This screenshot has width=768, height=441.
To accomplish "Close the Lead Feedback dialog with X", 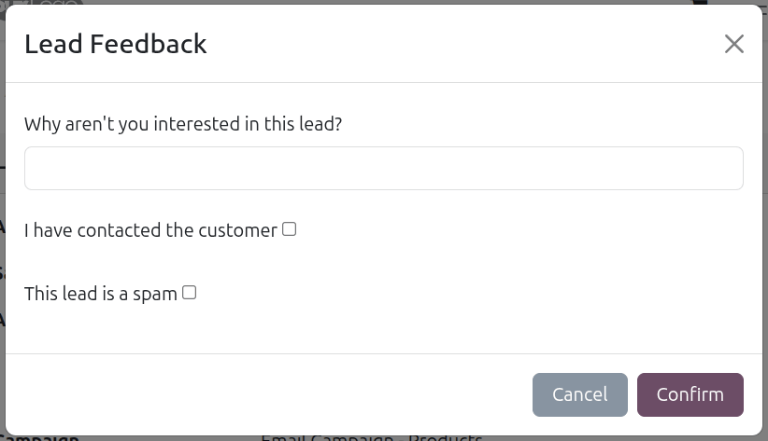I will click(x=734, y=44).
